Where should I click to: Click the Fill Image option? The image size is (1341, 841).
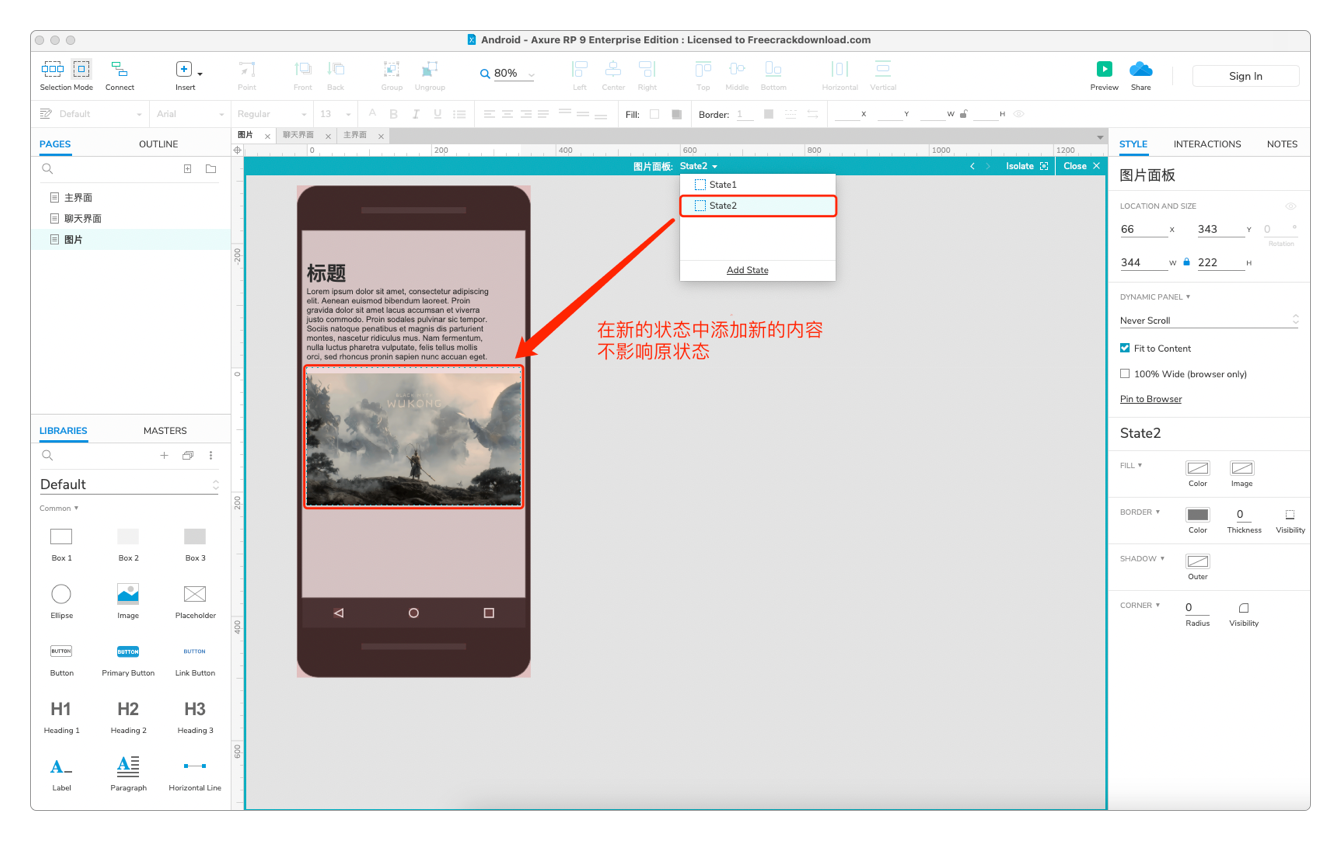coord(1242,468)
